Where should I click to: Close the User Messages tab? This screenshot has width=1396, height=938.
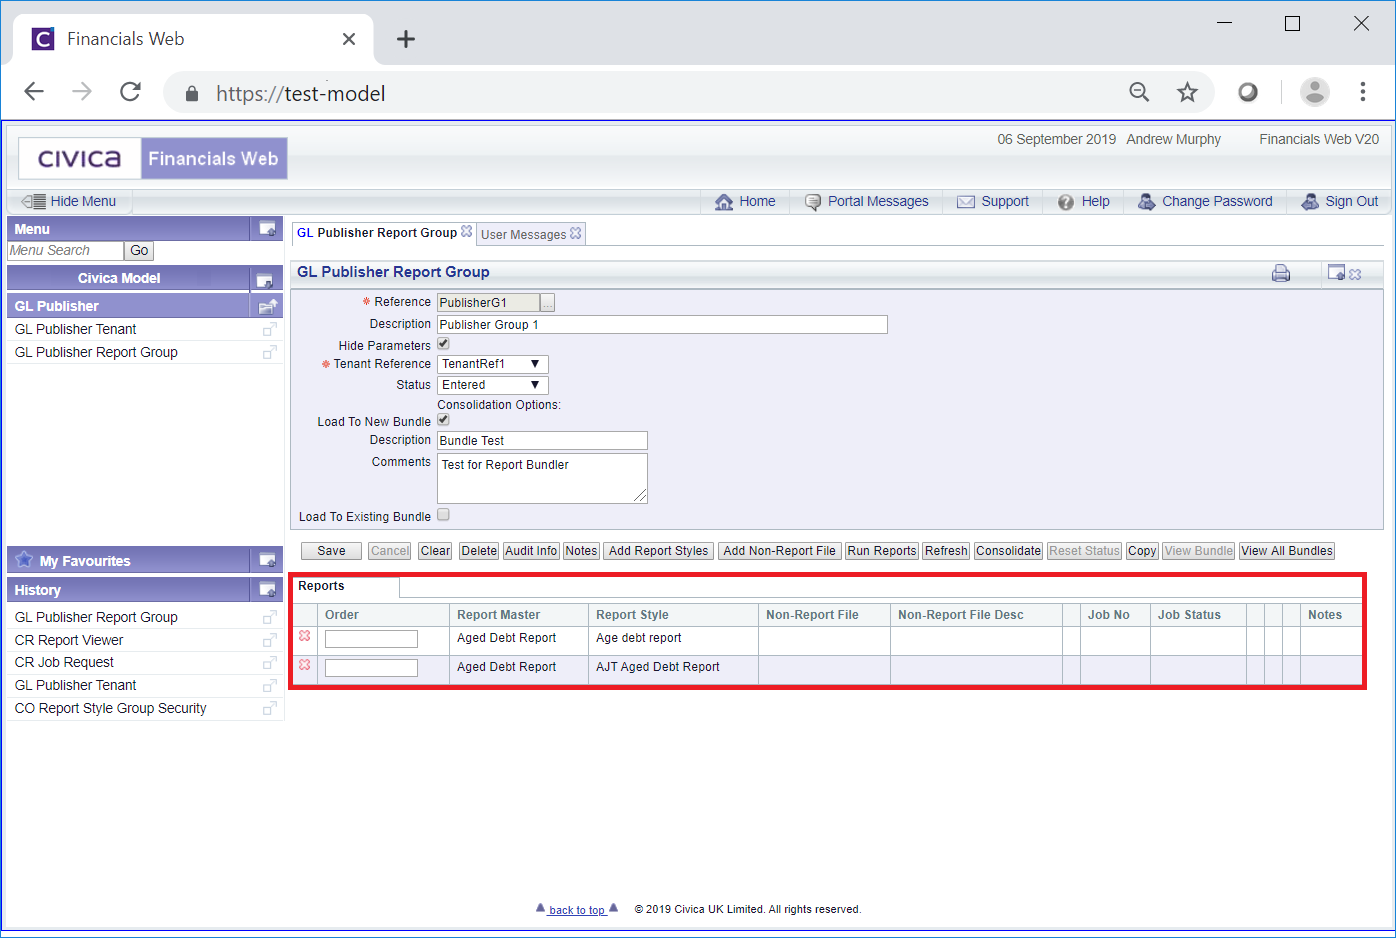click(x=575, y=233)
